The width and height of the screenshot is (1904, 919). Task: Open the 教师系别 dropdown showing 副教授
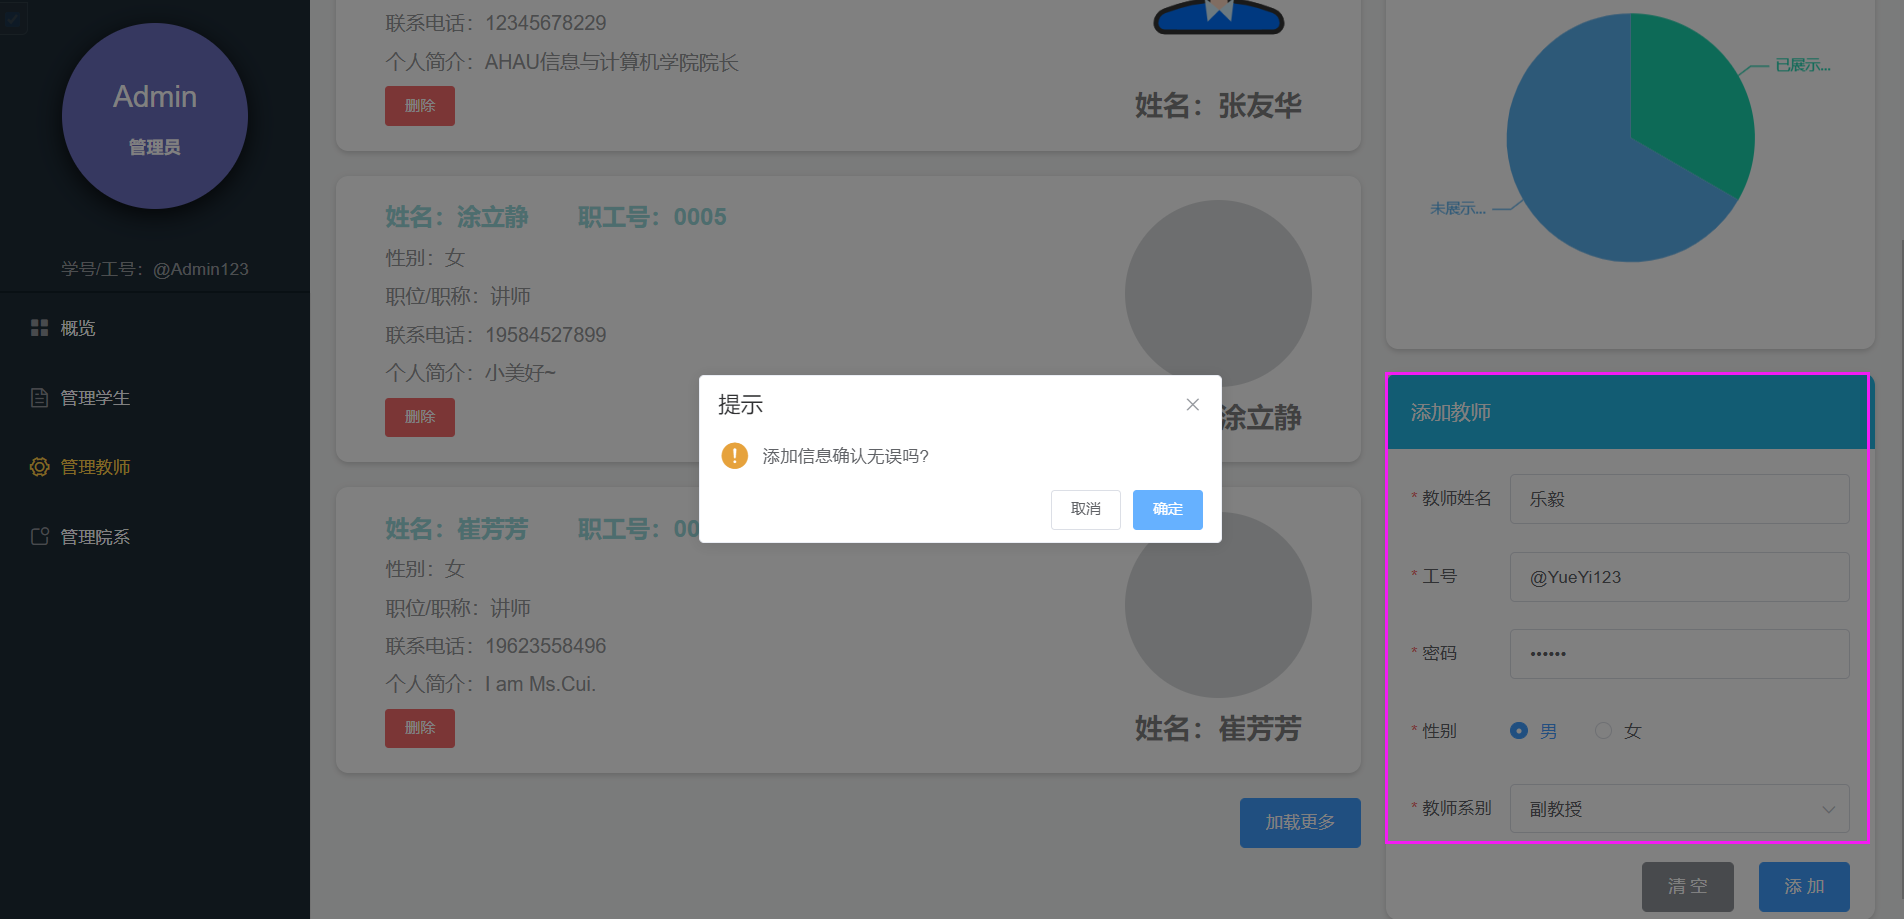tap(1680, 809)
